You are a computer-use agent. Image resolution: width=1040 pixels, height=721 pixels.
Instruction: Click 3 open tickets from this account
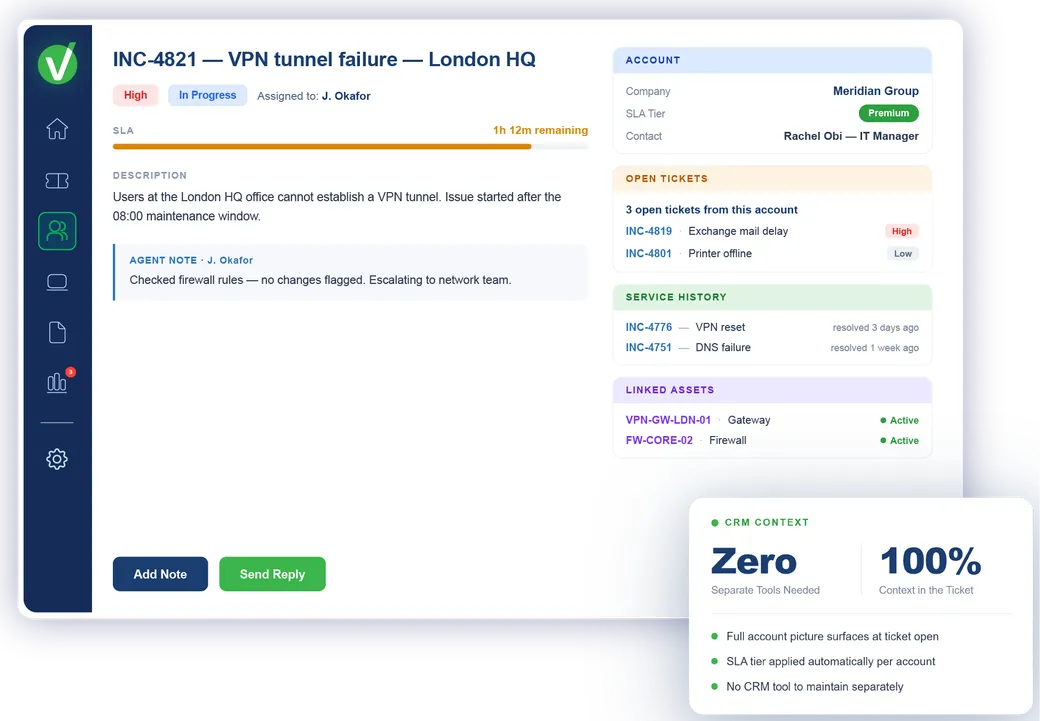[x=711, y=210]
